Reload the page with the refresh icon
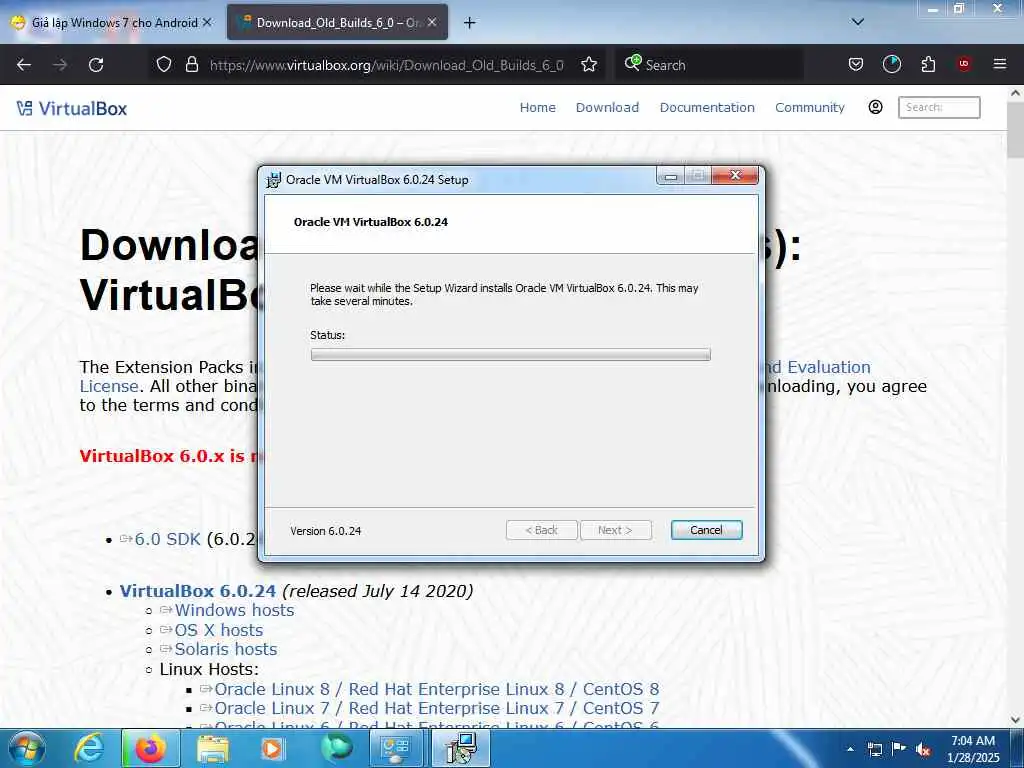The image size is (1024, 768). coord(96,65)
